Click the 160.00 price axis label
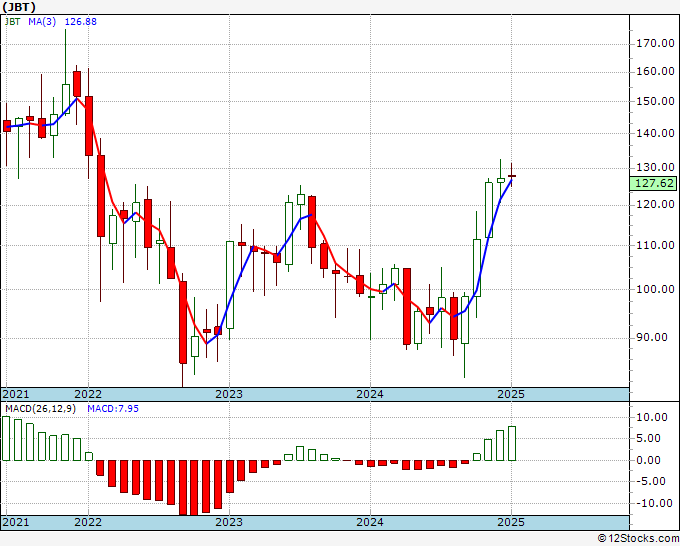 click(x=655, y=72)
